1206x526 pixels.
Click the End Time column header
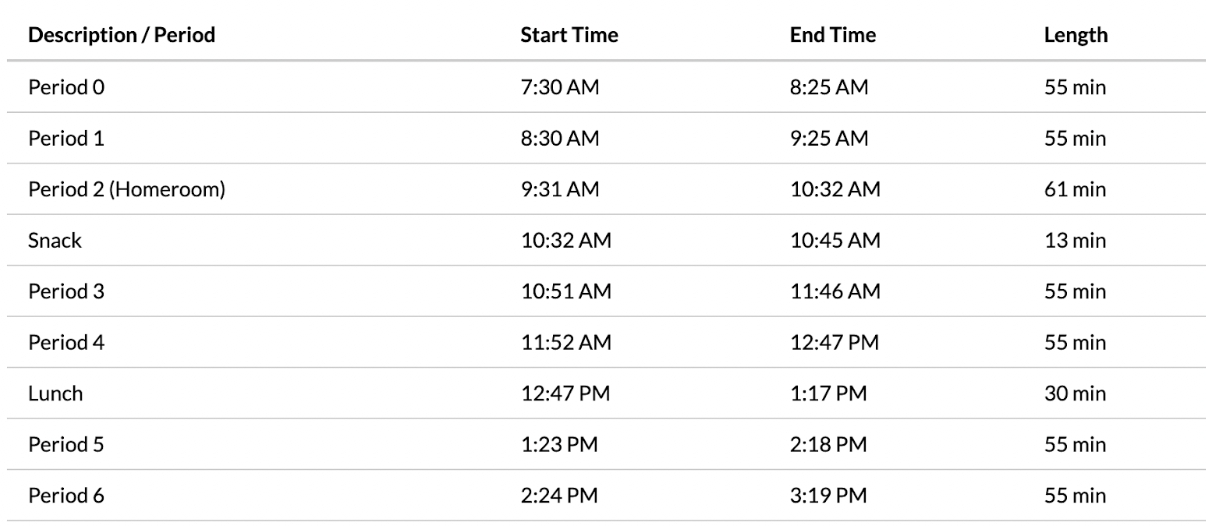pyautogui.click(x=832, y=35)
